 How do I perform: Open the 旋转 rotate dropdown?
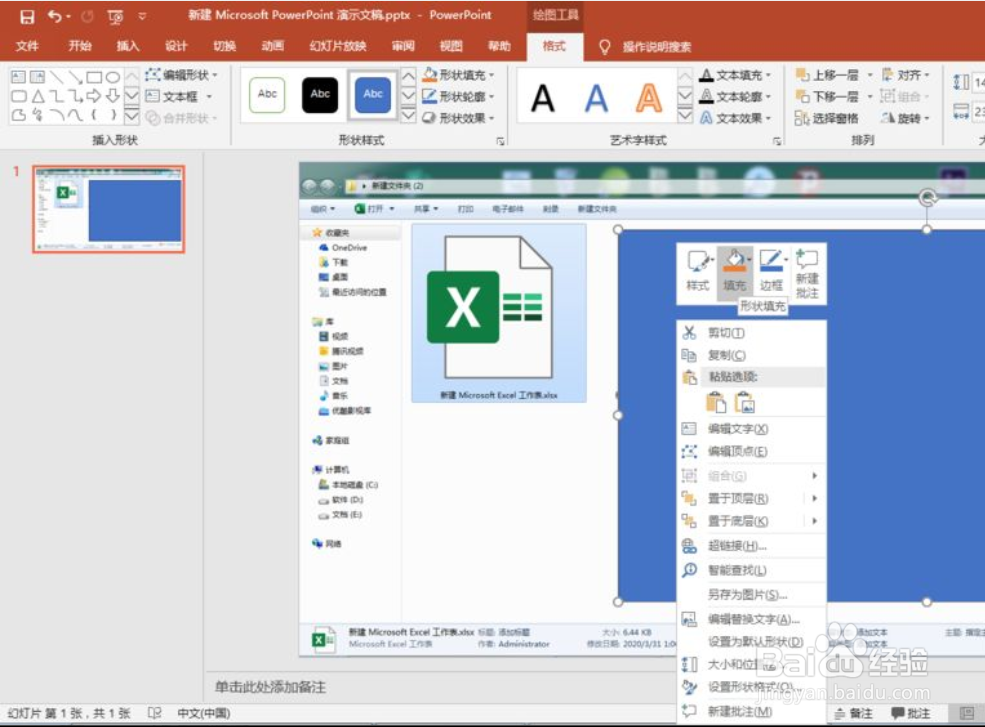click(x=905, y=118)
